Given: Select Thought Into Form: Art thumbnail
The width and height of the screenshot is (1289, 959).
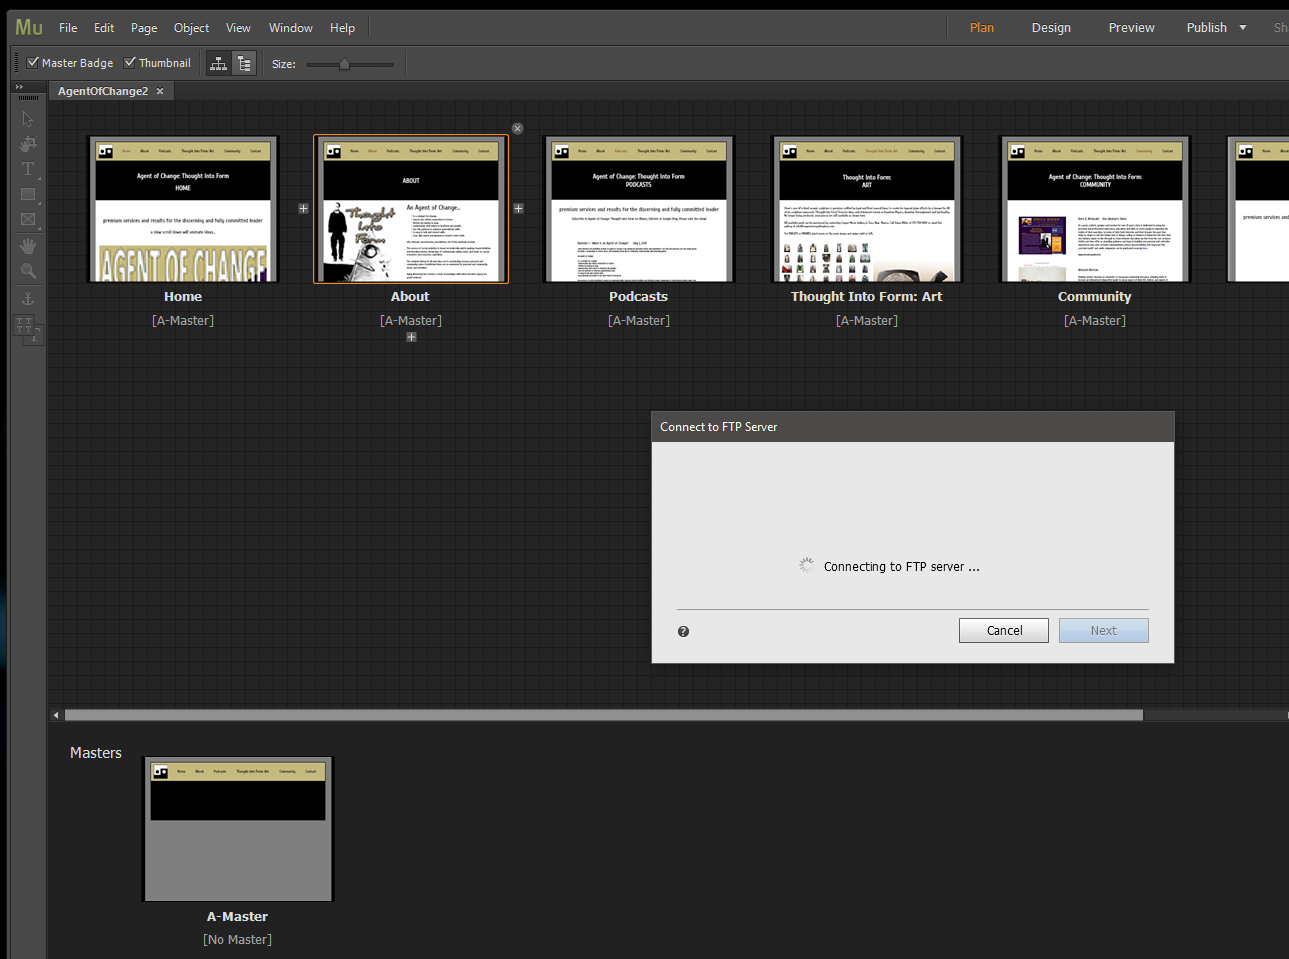Looking at the screenshot, I should (x=867, y=209).
